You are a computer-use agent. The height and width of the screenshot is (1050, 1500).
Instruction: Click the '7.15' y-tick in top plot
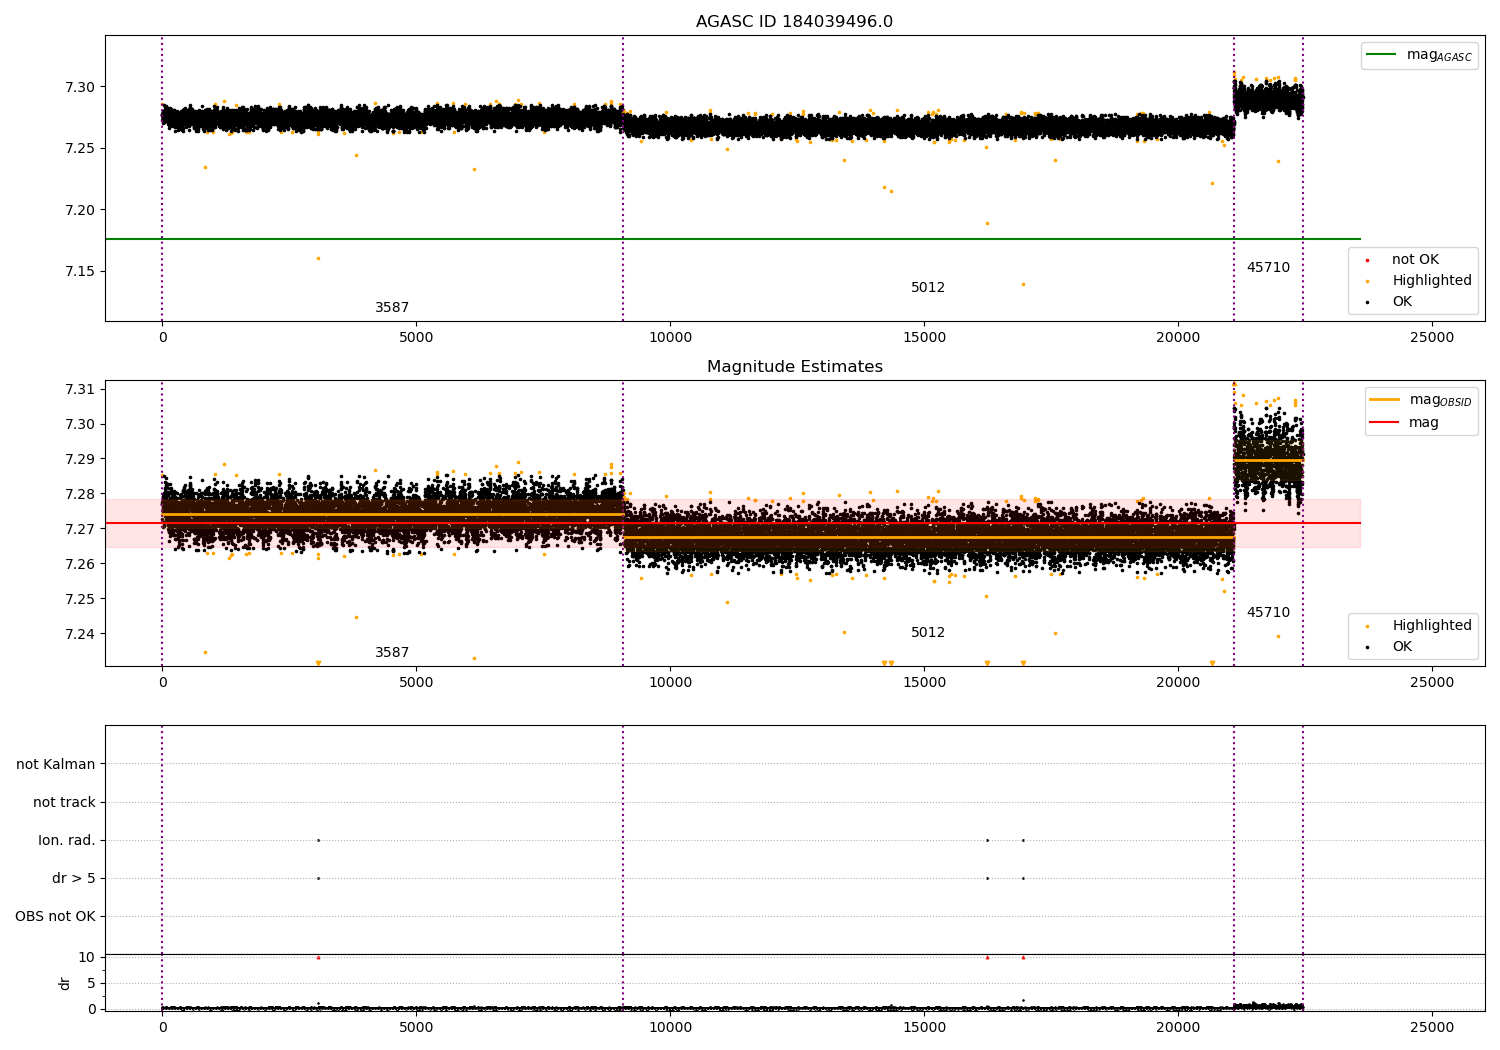(x=80, y=272)
